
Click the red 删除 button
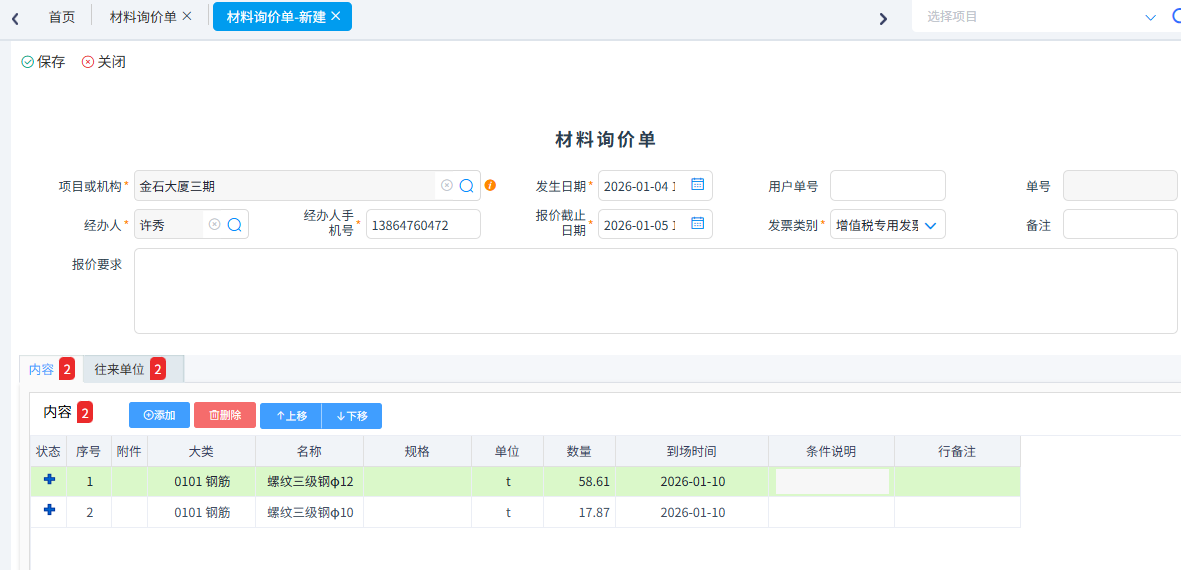pyautogui.click(x=225, y=415)
